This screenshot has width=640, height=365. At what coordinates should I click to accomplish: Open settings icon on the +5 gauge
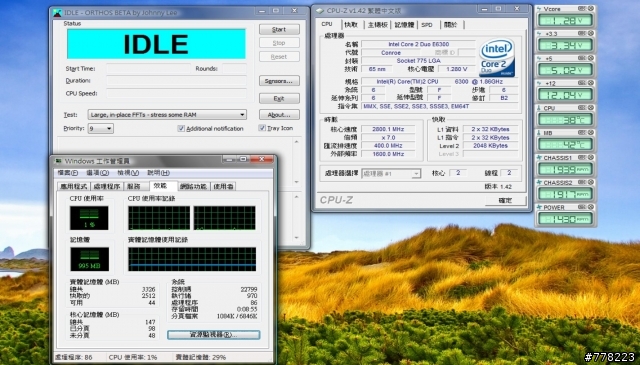pyautogui.click(x=582, y=58)
